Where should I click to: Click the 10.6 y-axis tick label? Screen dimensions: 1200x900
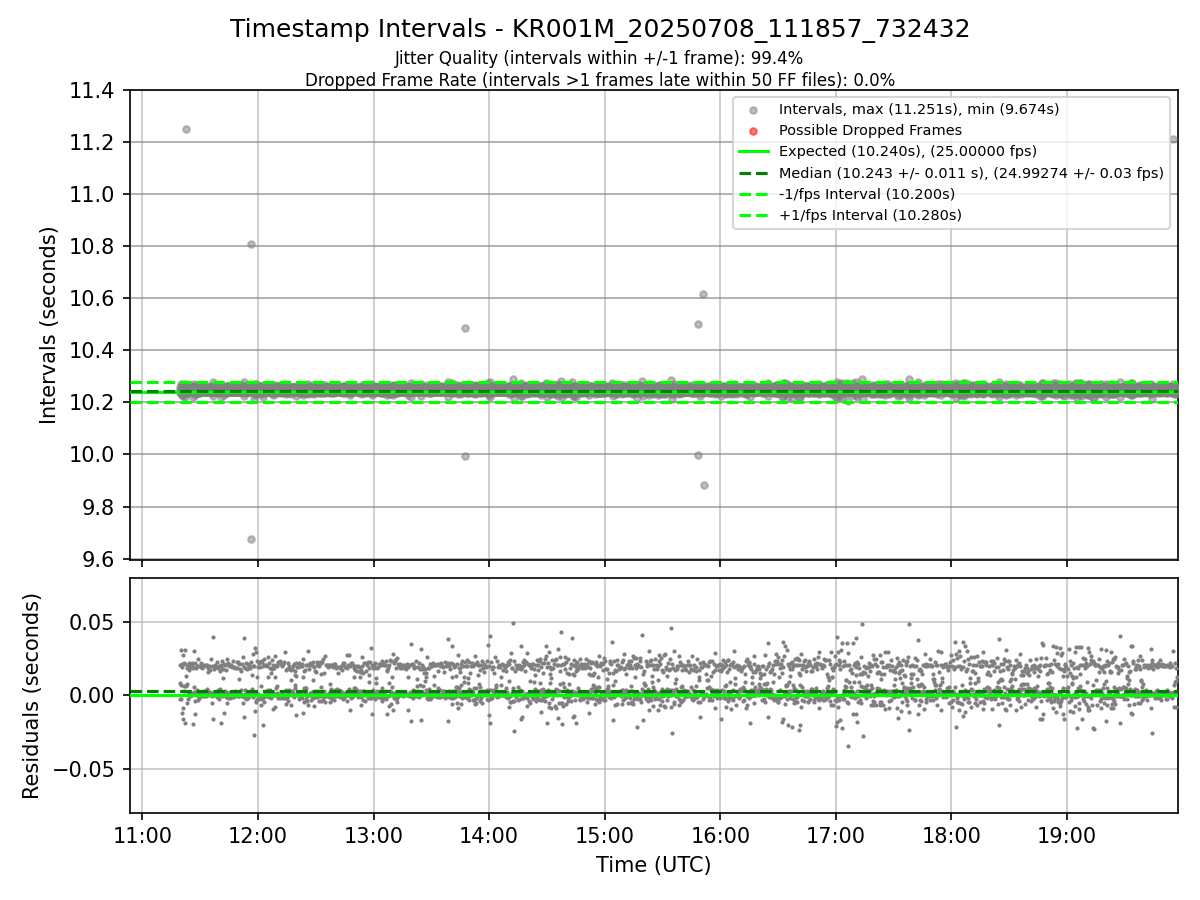[94, 298]
